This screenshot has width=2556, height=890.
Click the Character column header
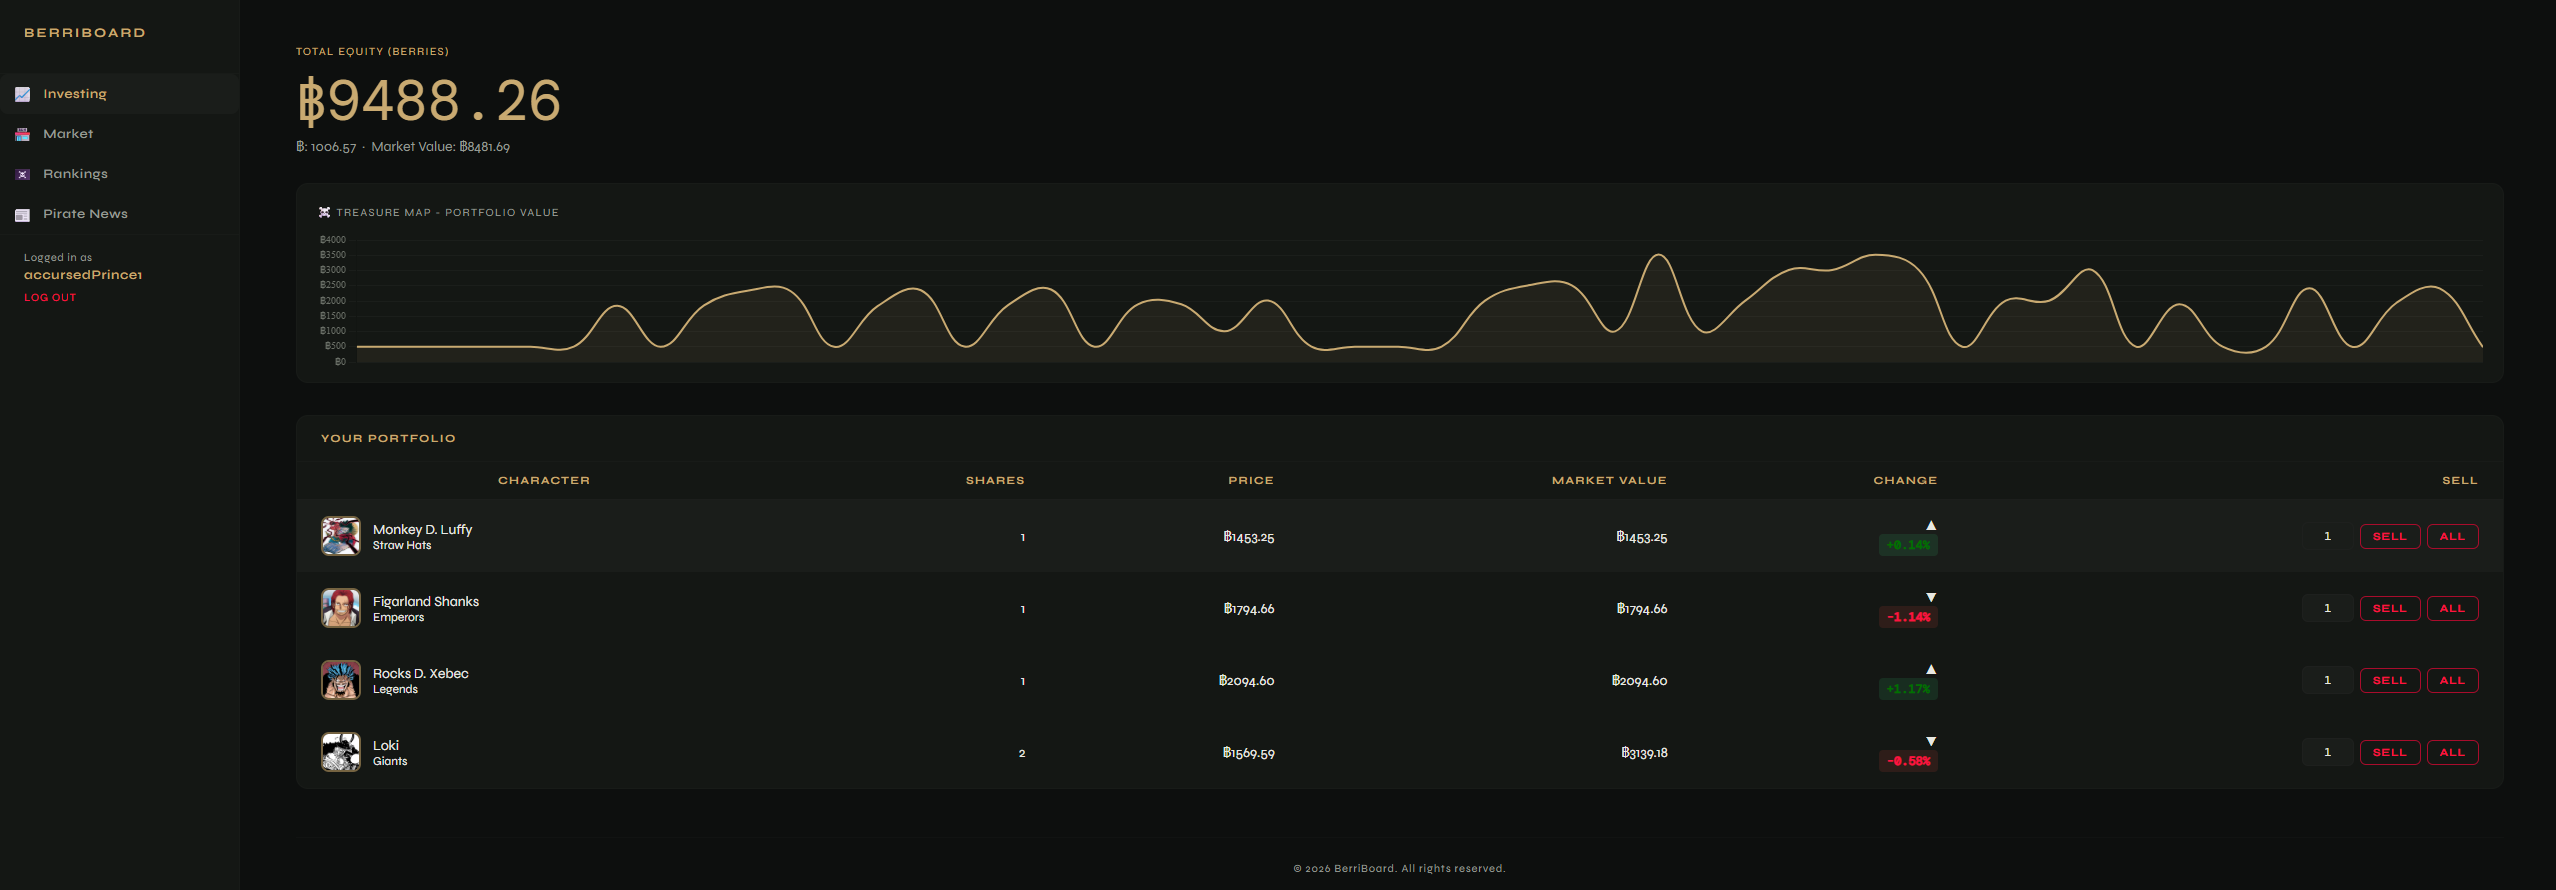544,481
